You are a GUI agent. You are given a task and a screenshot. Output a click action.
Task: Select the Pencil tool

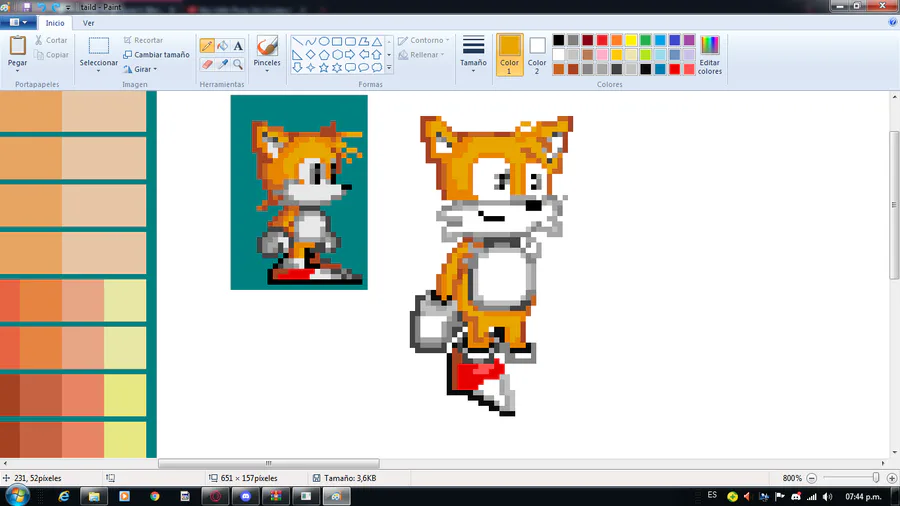(207, 46)
